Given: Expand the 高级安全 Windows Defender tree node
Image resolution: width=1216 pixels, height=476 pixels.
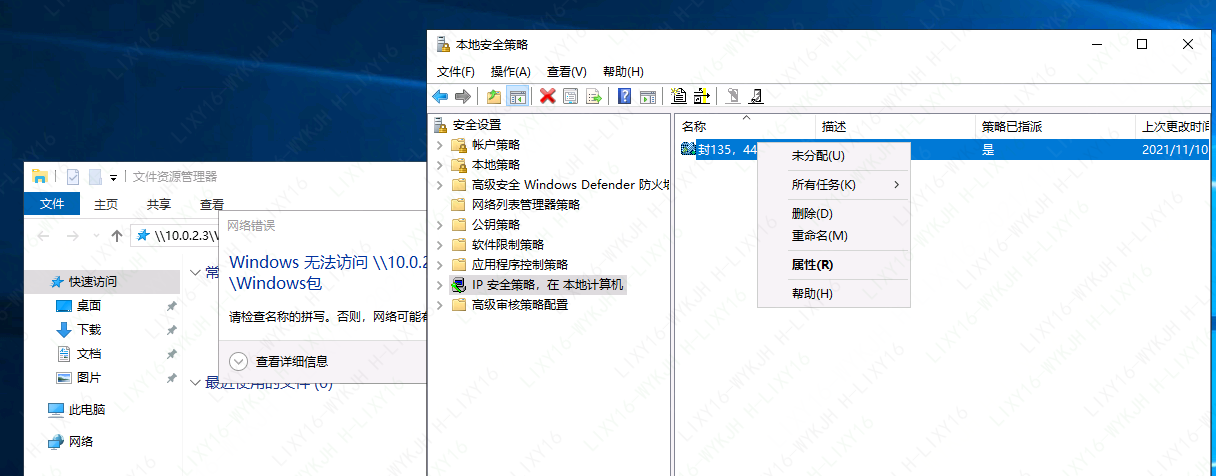Looking at the screenshot, I should coord(439,185).
